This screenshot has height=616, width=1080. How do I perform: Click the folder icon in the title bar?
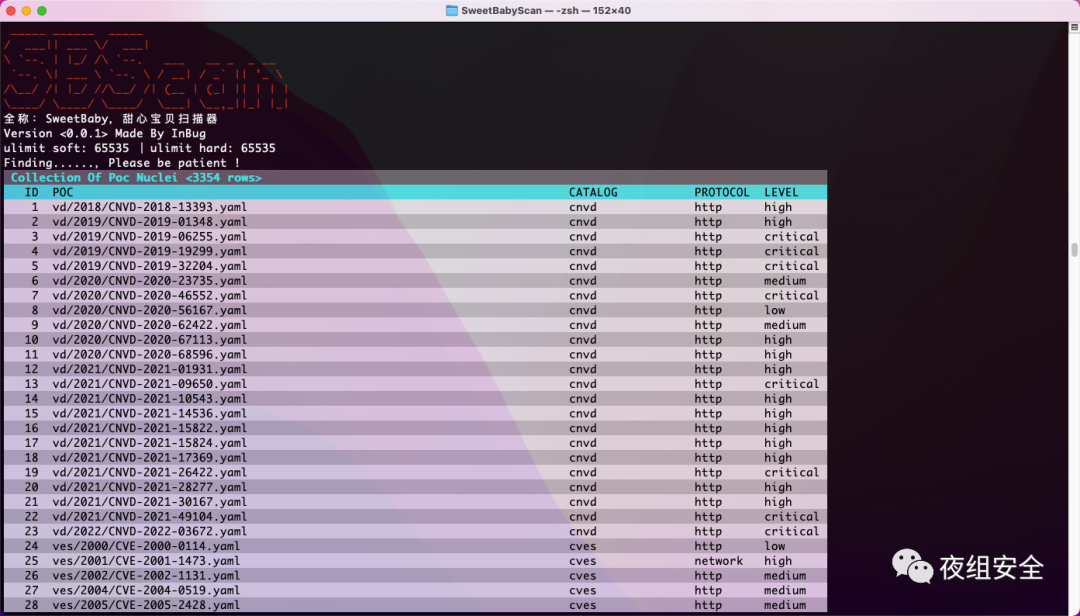(x=452, y=10)
